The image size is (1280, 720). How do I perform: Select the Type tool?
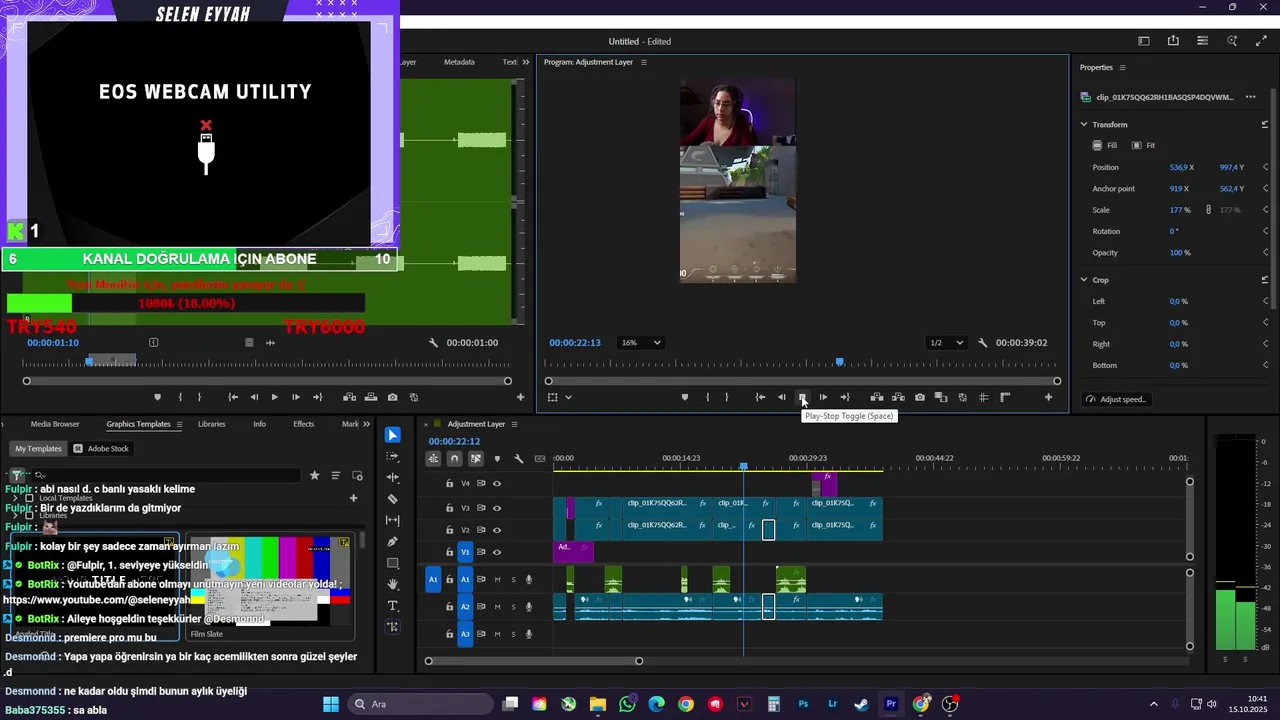click(x=393, y=606)
